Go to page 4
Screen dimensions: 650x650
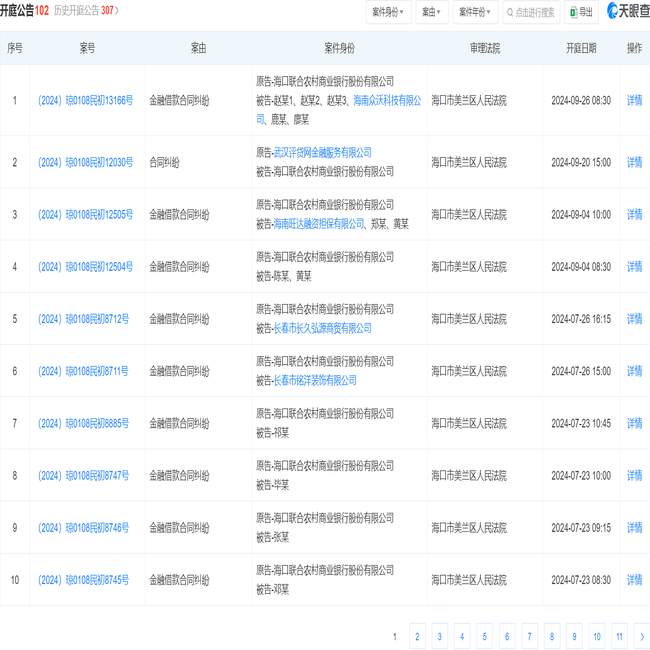tap(462, 636)
